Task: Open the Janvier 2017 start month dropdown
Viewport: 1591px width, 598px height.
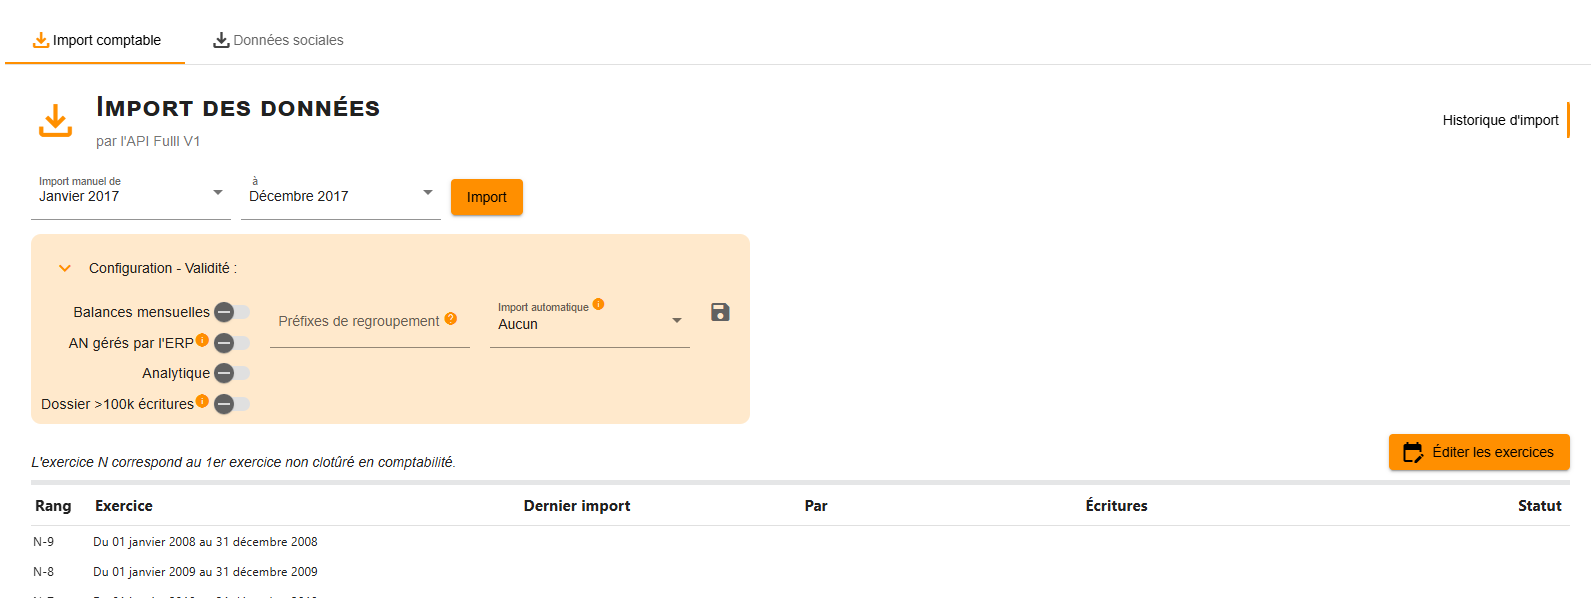Action: (x=131, y=195)
